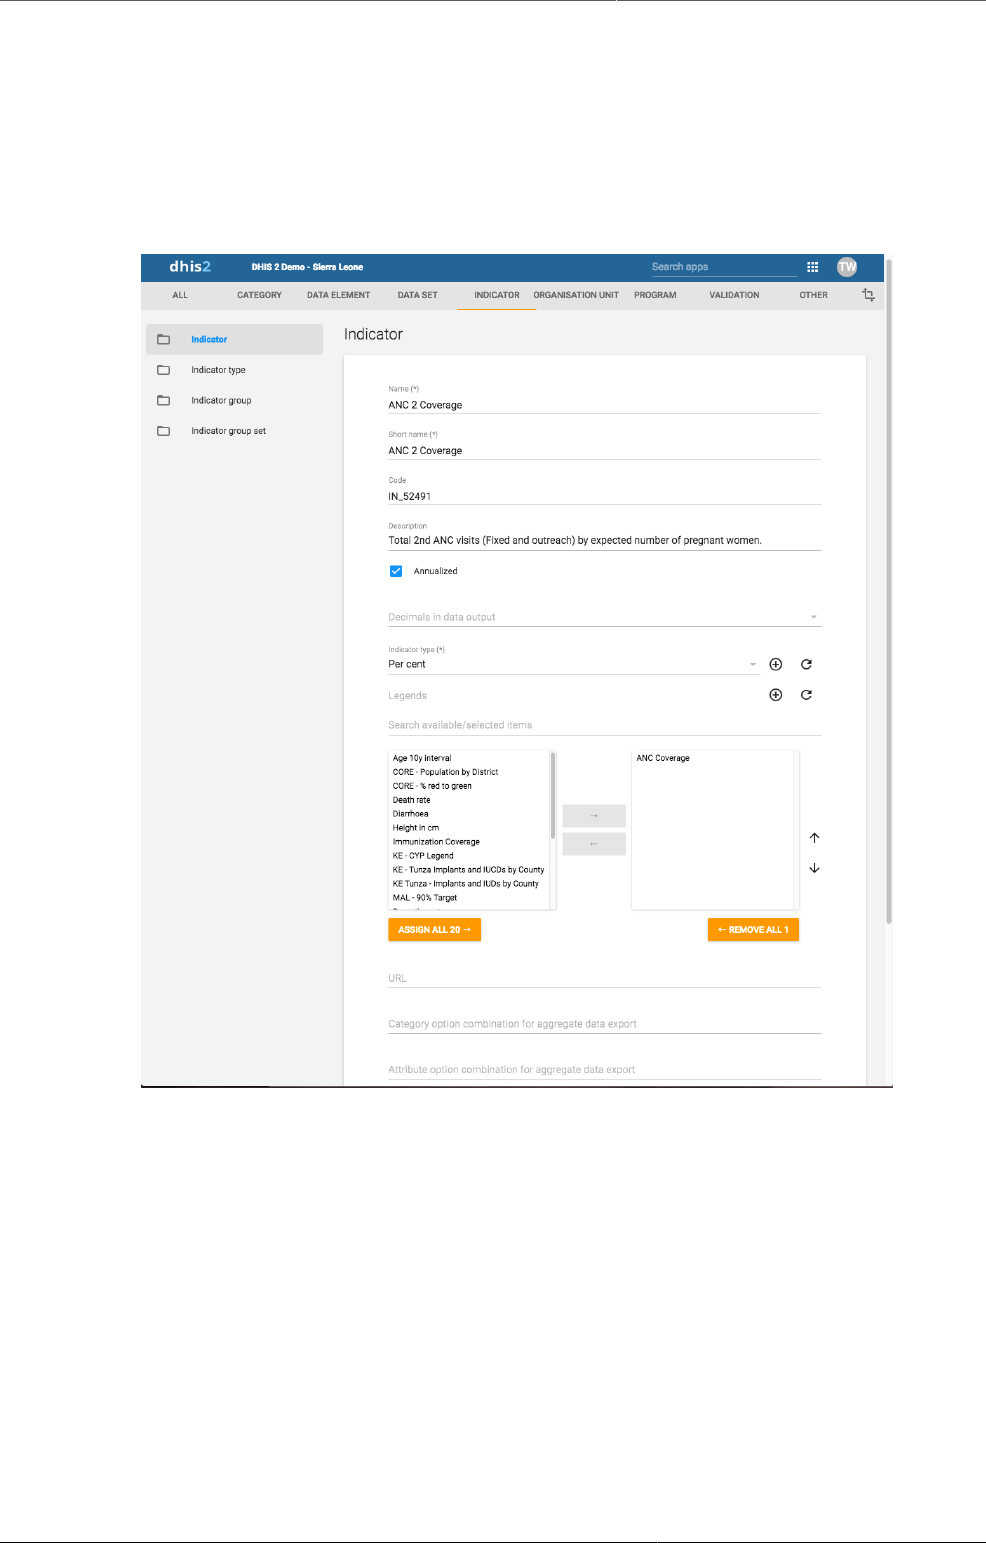Click the dhis2 logo

190,267
